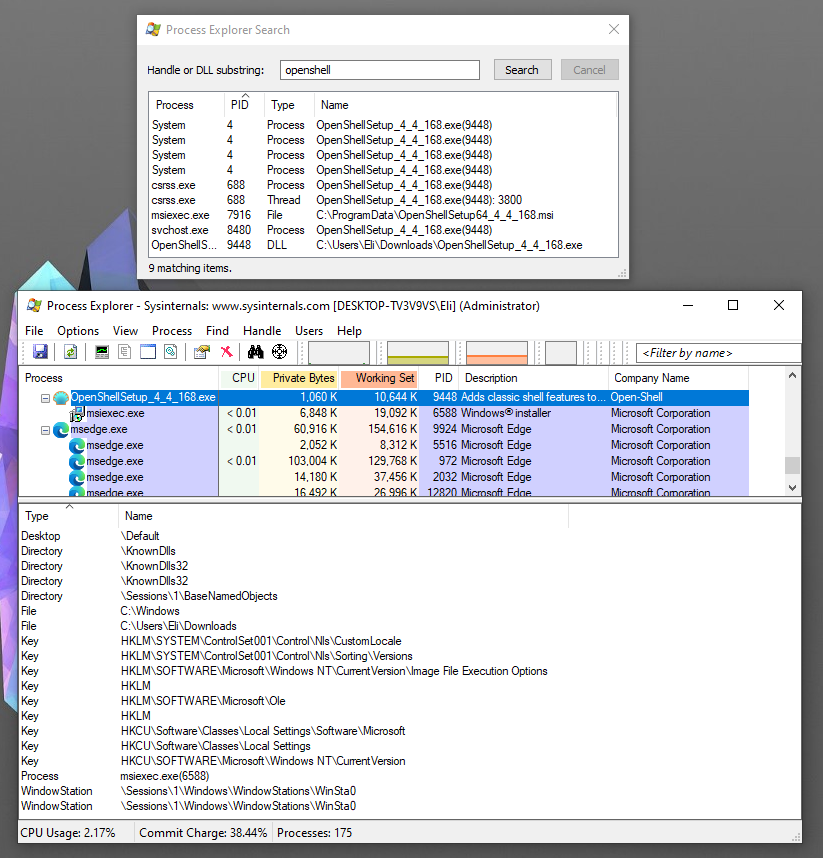
Task: Collapse the OpenShellSetup_4_4_168.exe tree node
Action: tap(45, 398)
